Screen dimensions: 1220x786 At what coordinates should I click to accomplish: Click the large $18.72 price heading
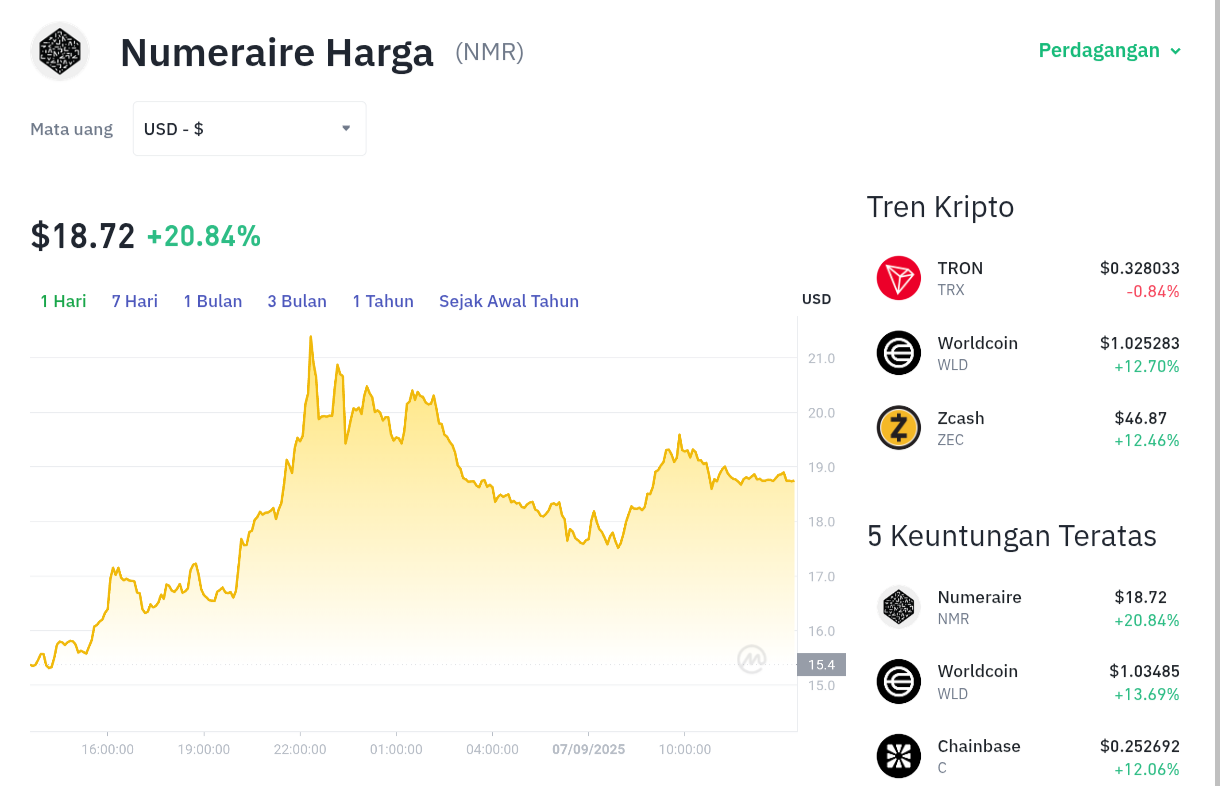tap(83, 236)
